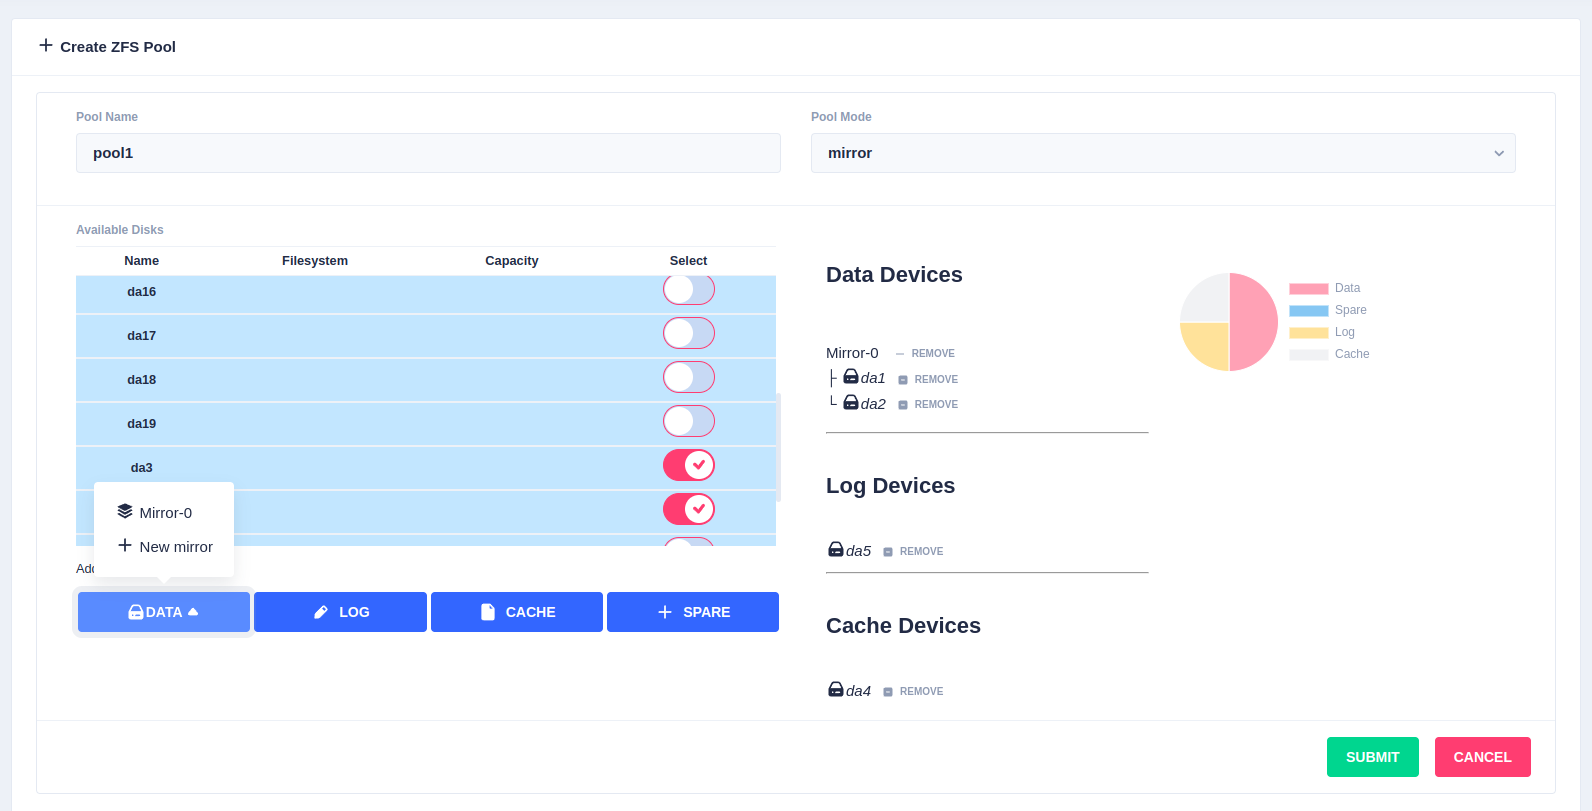Click the LOG button
This screenshot has width=1592, height=811.
click(x=340, y=612)
